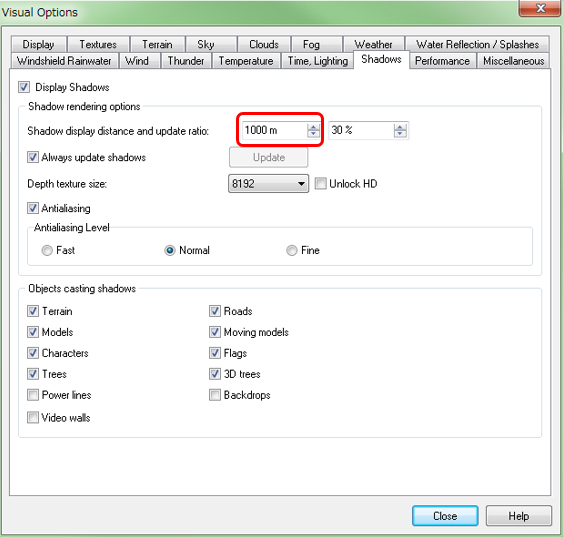
Task: Toggle Always update shadows option
Action: [x=33, y=157]
